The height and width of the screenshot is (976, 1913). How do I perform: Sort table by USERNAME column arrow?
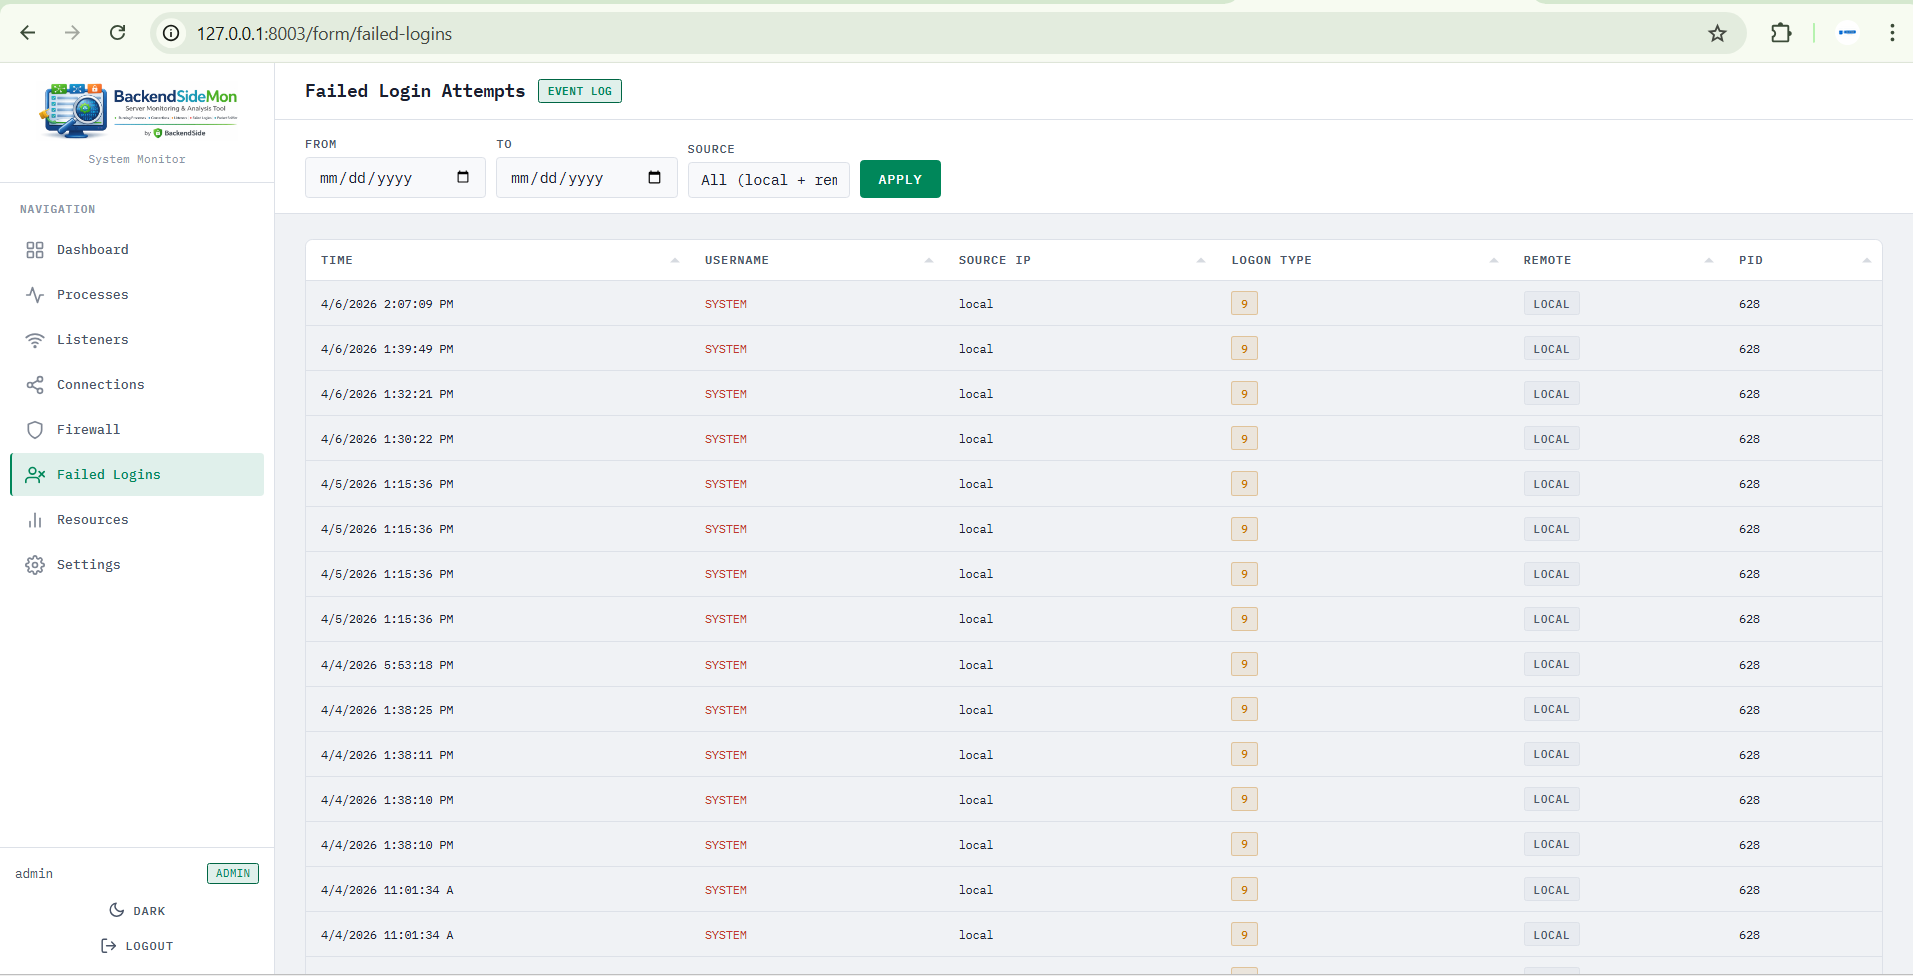[x=929, y=260]
